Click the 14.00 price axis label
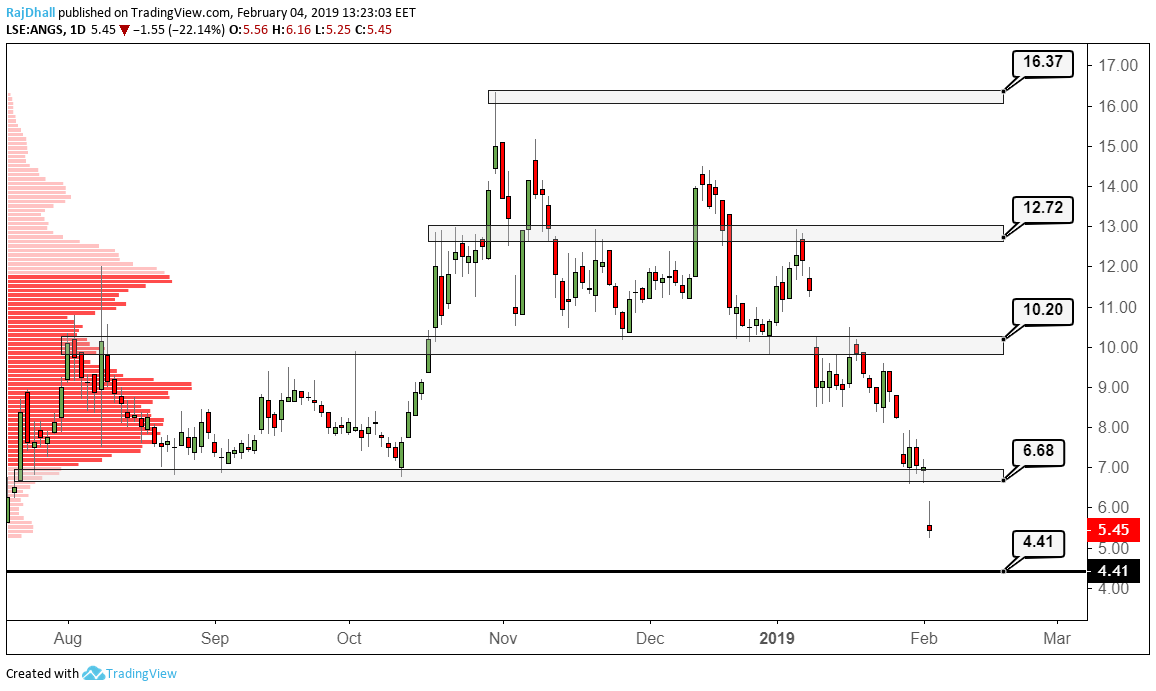Screen dimensions: 1156x691 (1118, 187)
